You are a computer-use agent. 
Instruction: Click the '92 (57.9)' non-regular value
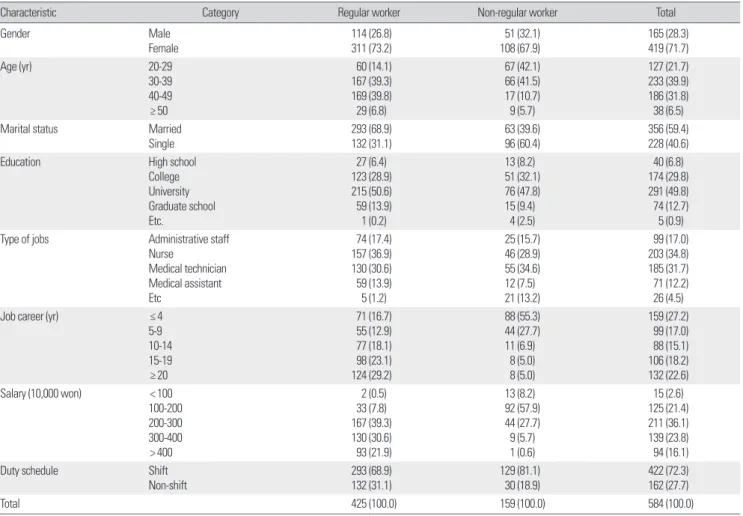click(x=522, y=408)
